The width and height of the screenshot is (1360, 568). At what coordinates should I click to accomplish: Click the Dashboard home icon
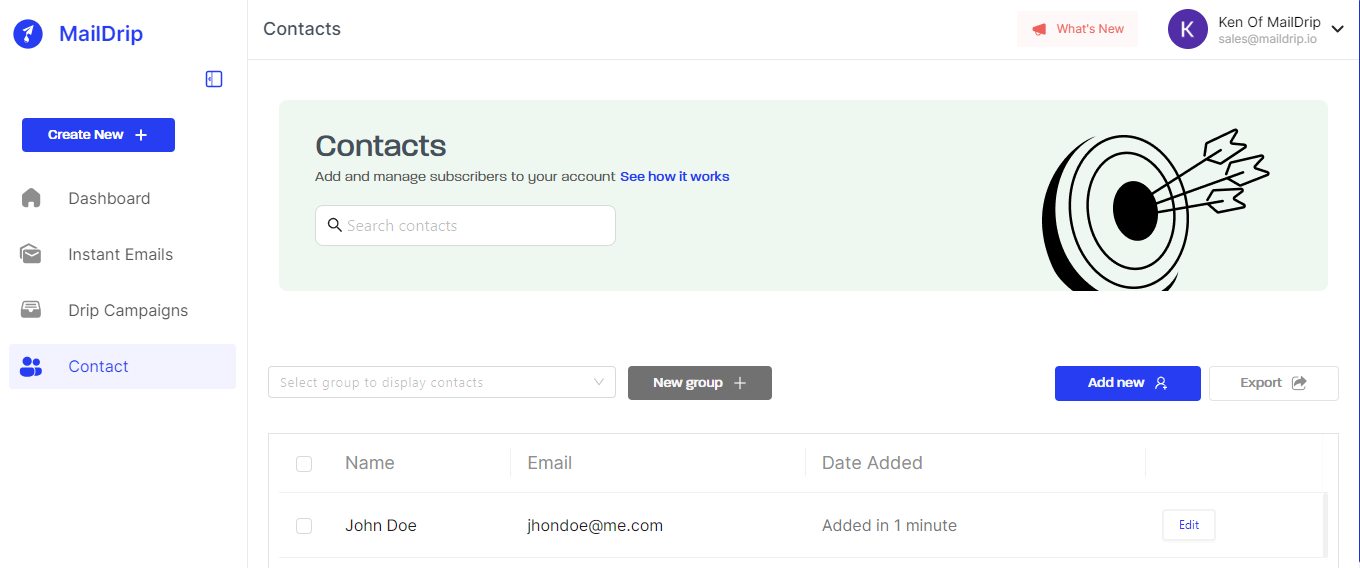point(31,198)
